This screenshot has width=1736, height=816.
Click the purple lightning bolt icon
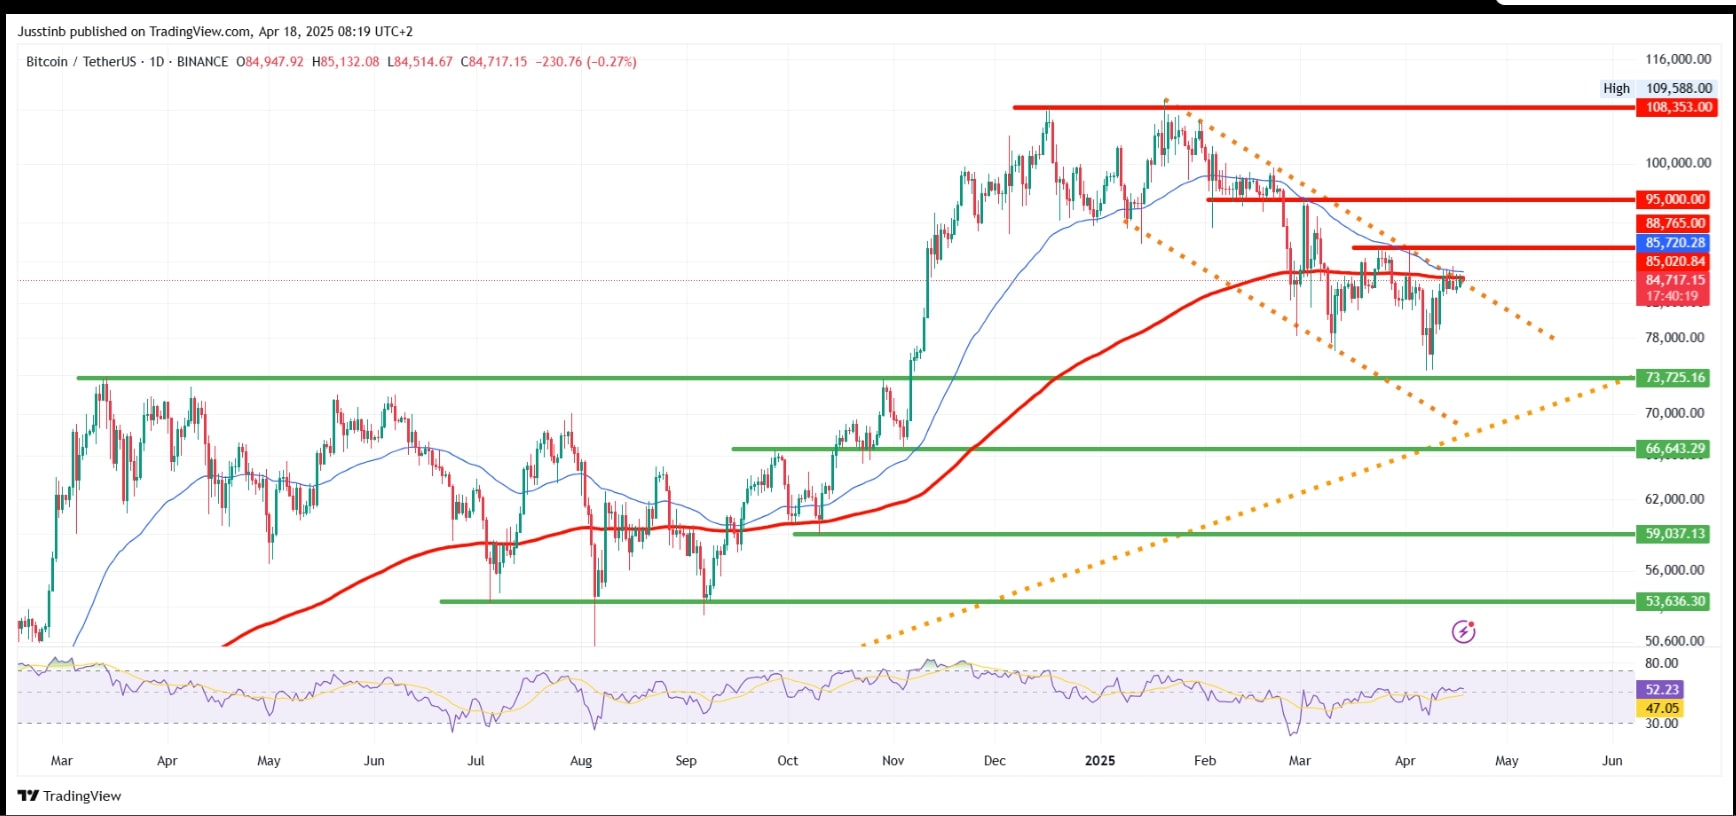click(1463, 631)
